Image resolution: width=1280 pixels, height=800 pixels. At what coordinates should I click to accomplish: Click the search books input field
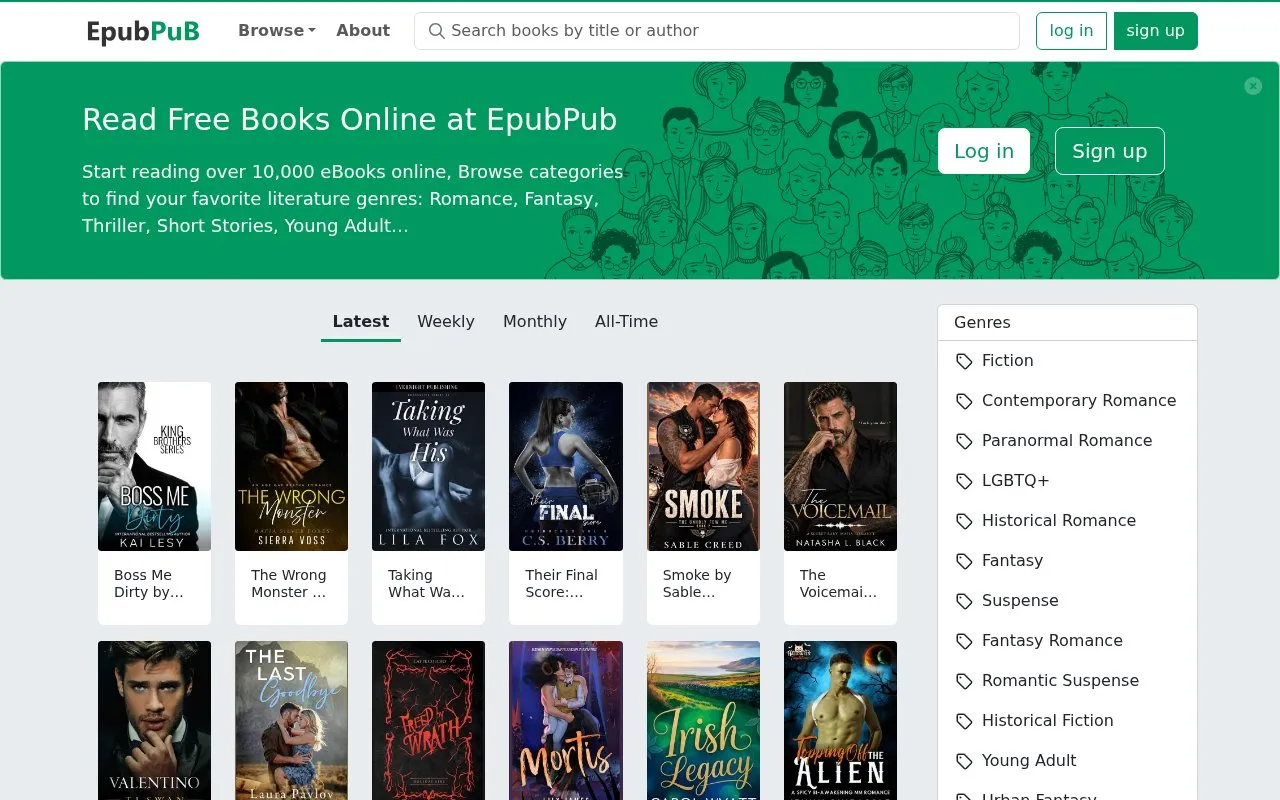pos(717,31)
